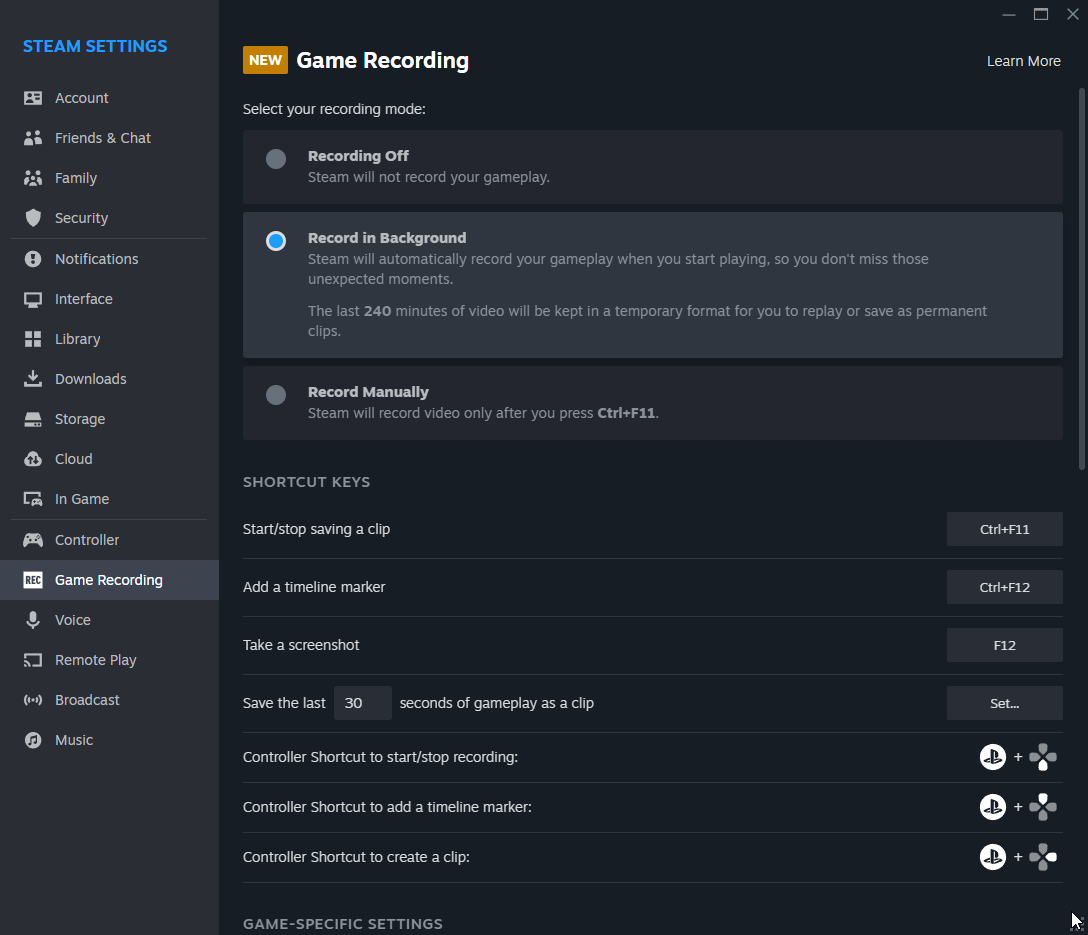The height and width of the screenshot is (935, 1088).
Task: Click the SHORTCUT KEYS section heading
Action: 306,482
